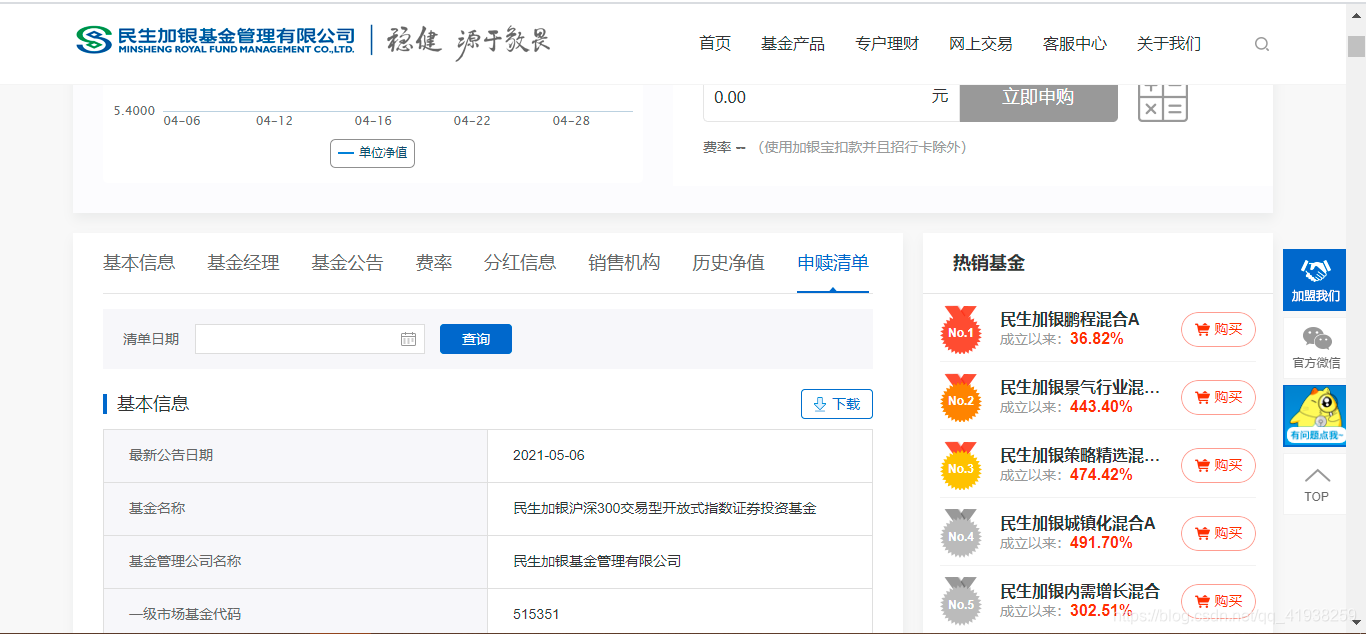This screenshot has height=634, width=1366.
Task: Click chart axis label 04-22
Action: (x=472, y=121)
